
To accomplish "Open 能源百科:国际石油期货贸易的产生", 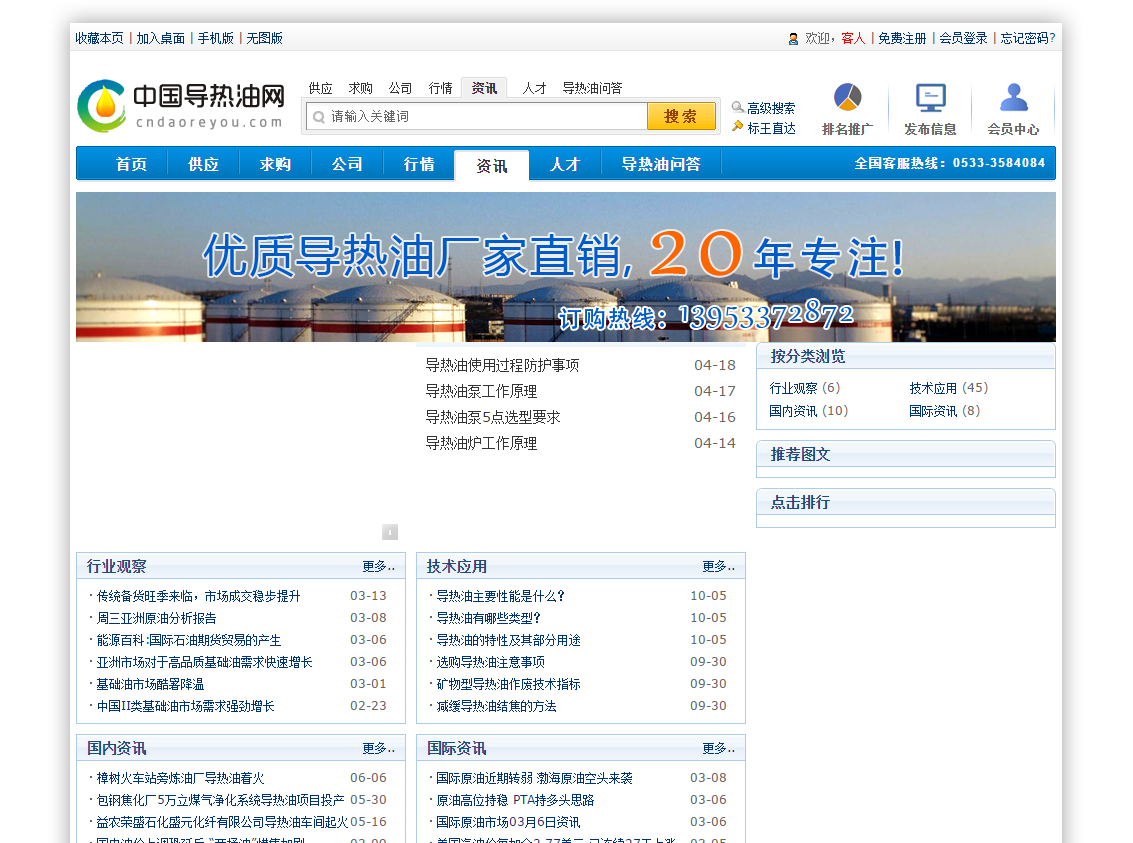I will click(189, 640).
